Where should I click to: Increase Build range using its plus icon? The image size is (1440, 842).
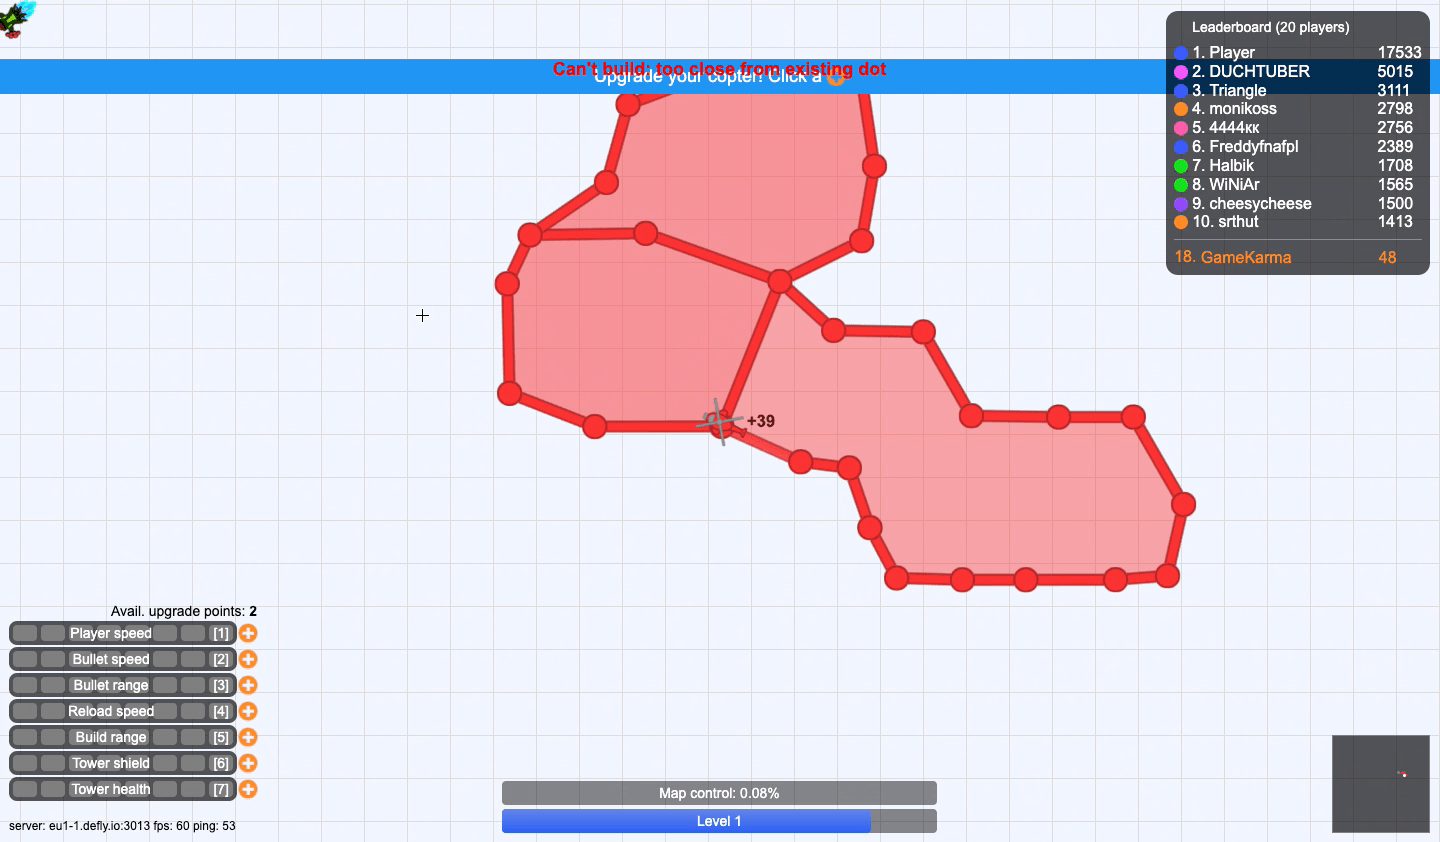[x=248, y=737]
